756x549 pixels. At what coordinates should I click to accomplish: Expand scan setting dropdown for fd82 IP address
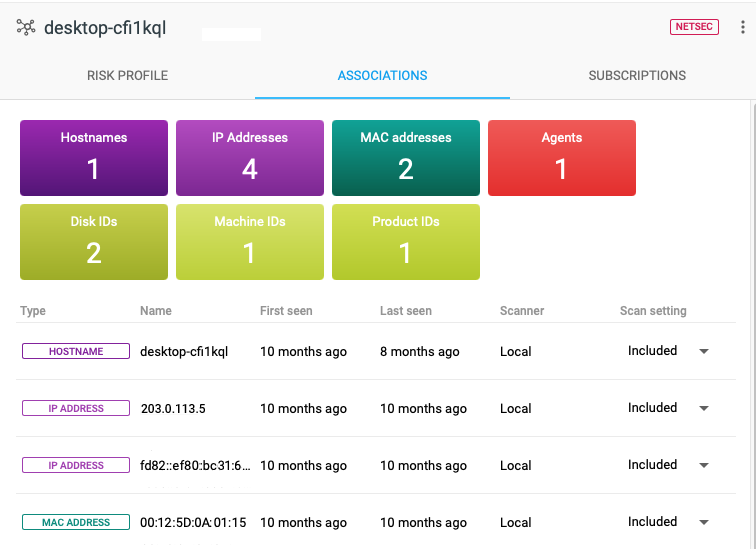[703, 465]
